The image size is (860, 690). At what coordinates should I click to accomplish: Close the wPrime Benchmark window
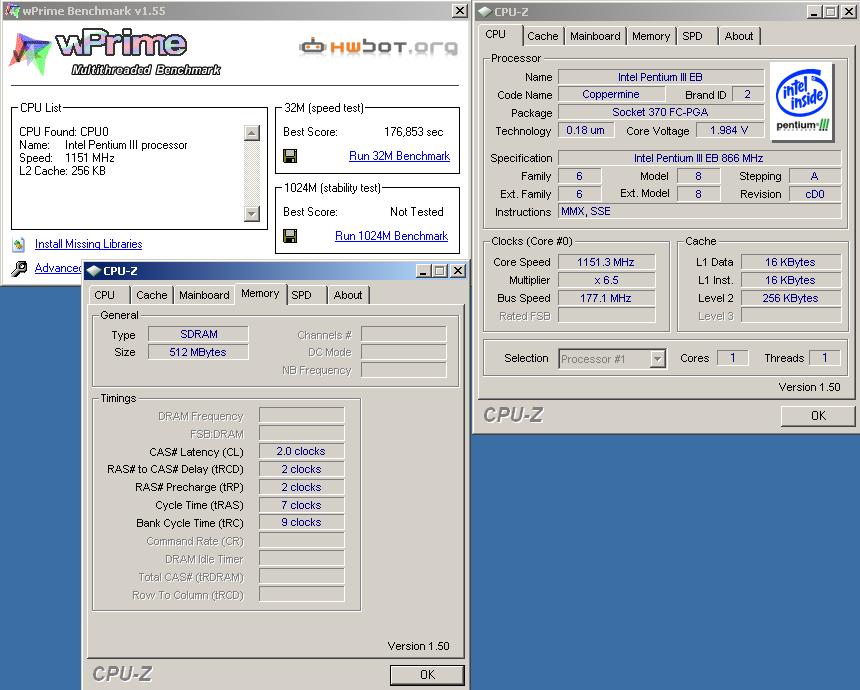point(460,10)
